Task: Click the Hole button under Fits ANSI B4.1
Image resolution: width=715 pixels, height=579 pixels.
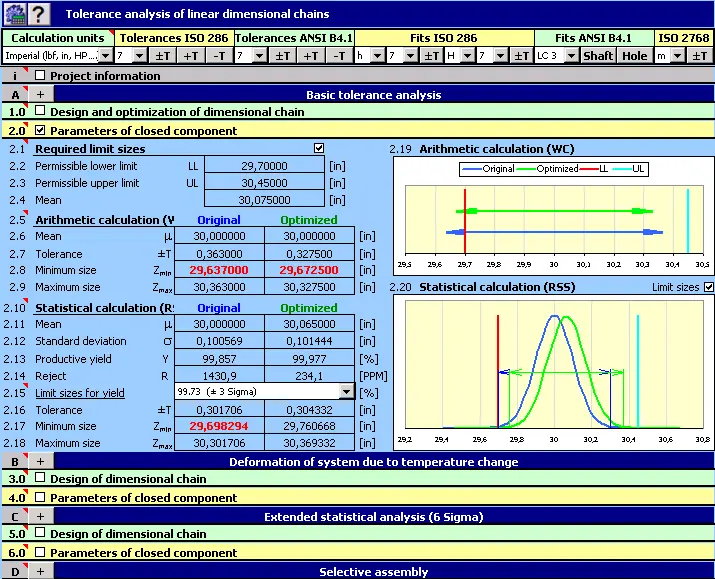Action: coord(634,56)
